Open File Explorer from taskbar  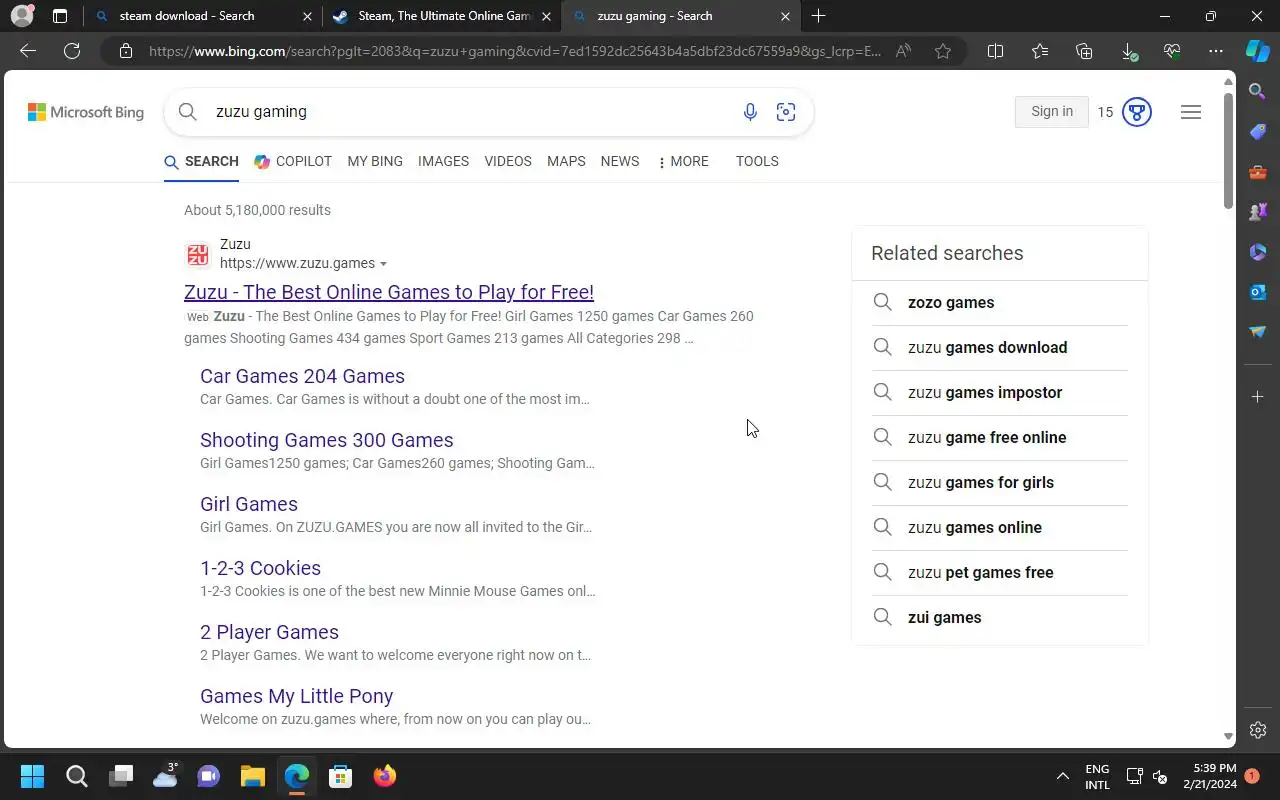(x=252, y=776)
